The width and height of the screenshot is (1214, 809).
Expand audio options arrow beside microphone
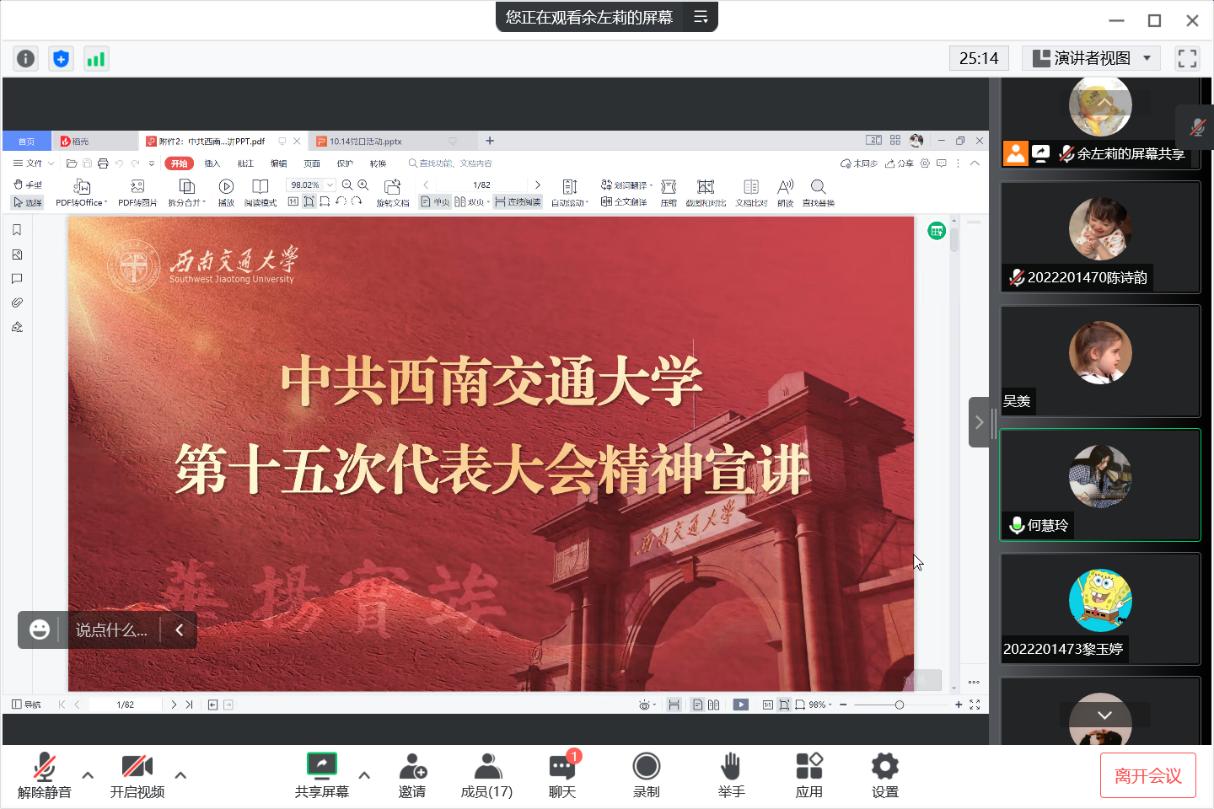(x=88, y=775)
